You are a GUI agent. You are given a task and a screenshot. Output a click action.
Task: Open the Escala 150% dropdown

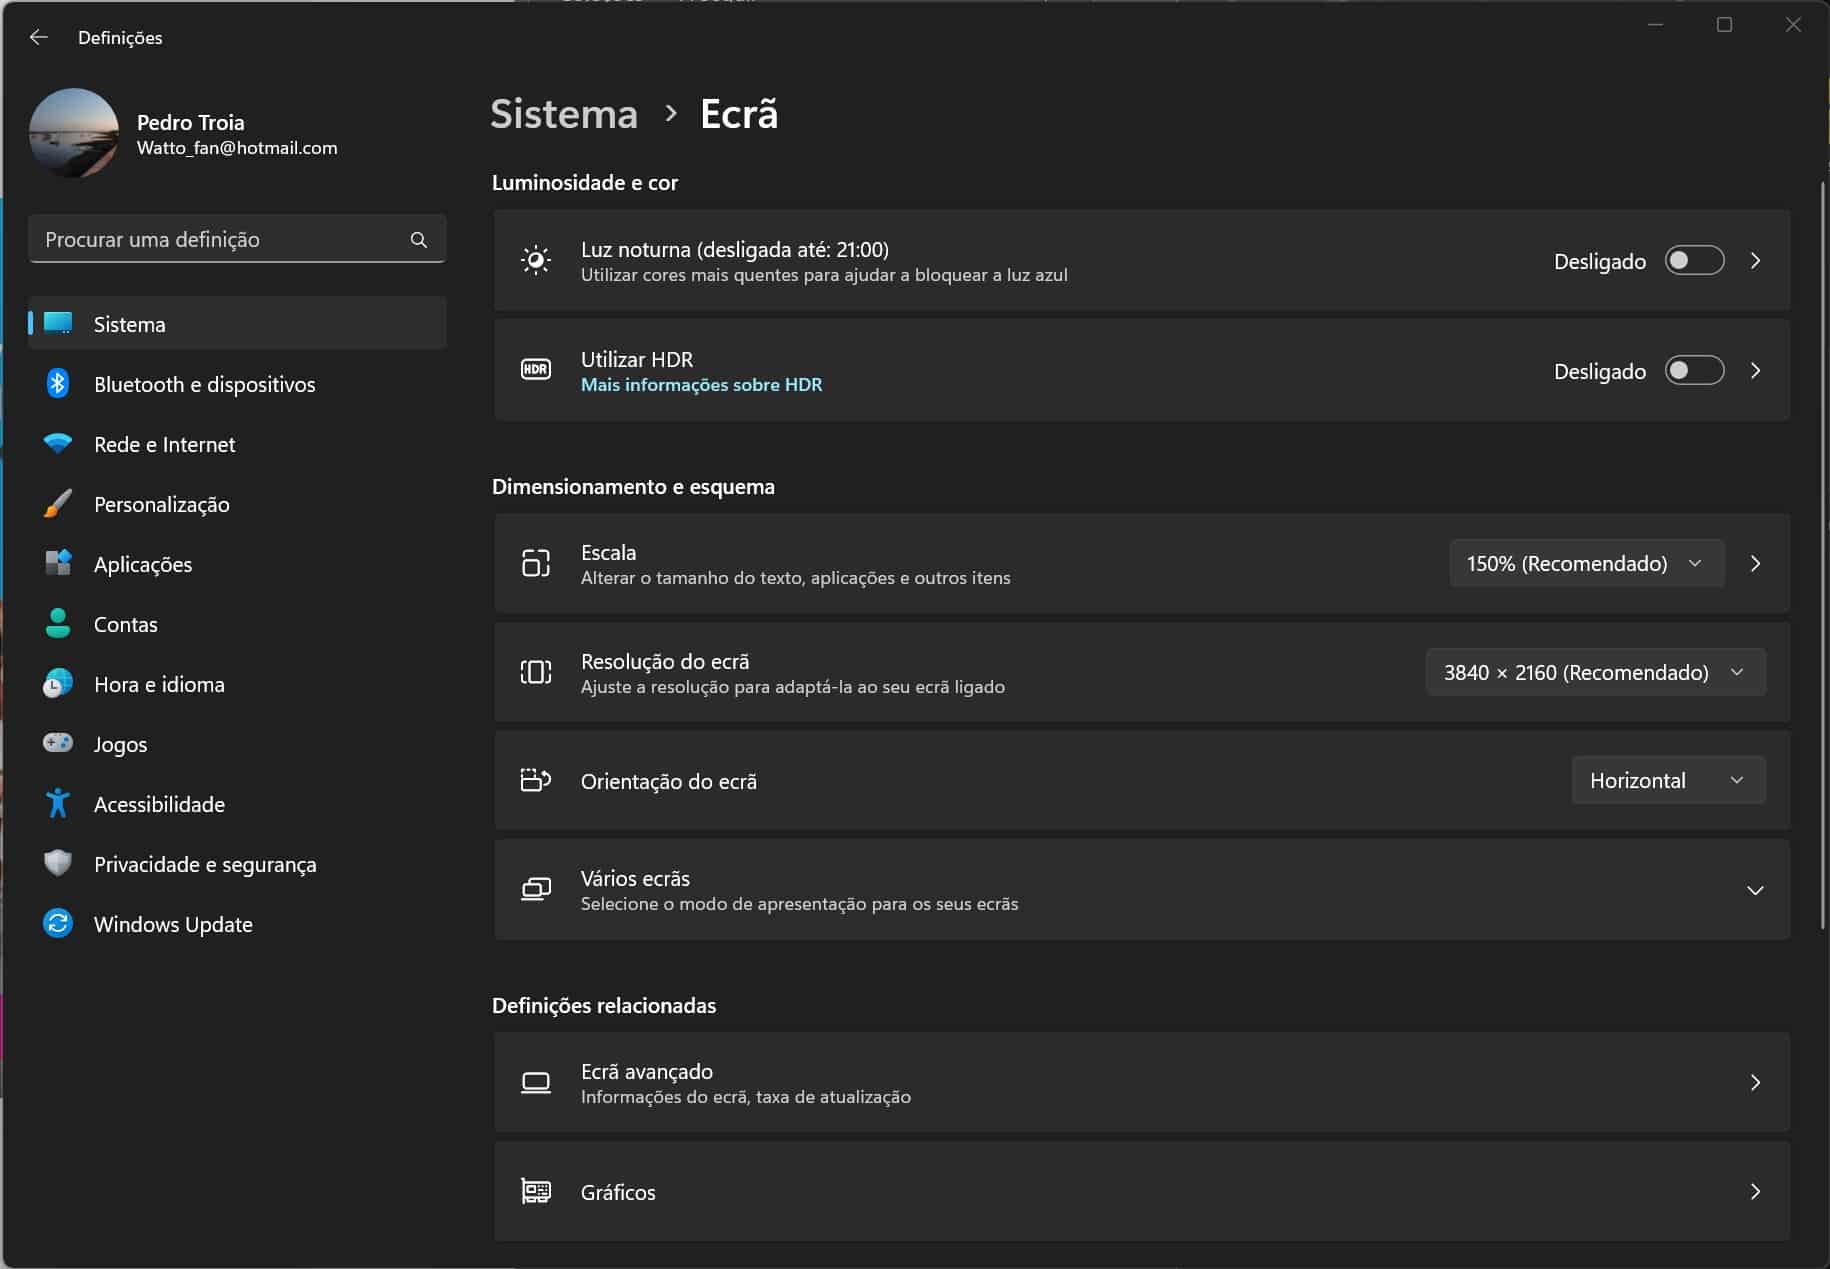tap(1586, 564)
